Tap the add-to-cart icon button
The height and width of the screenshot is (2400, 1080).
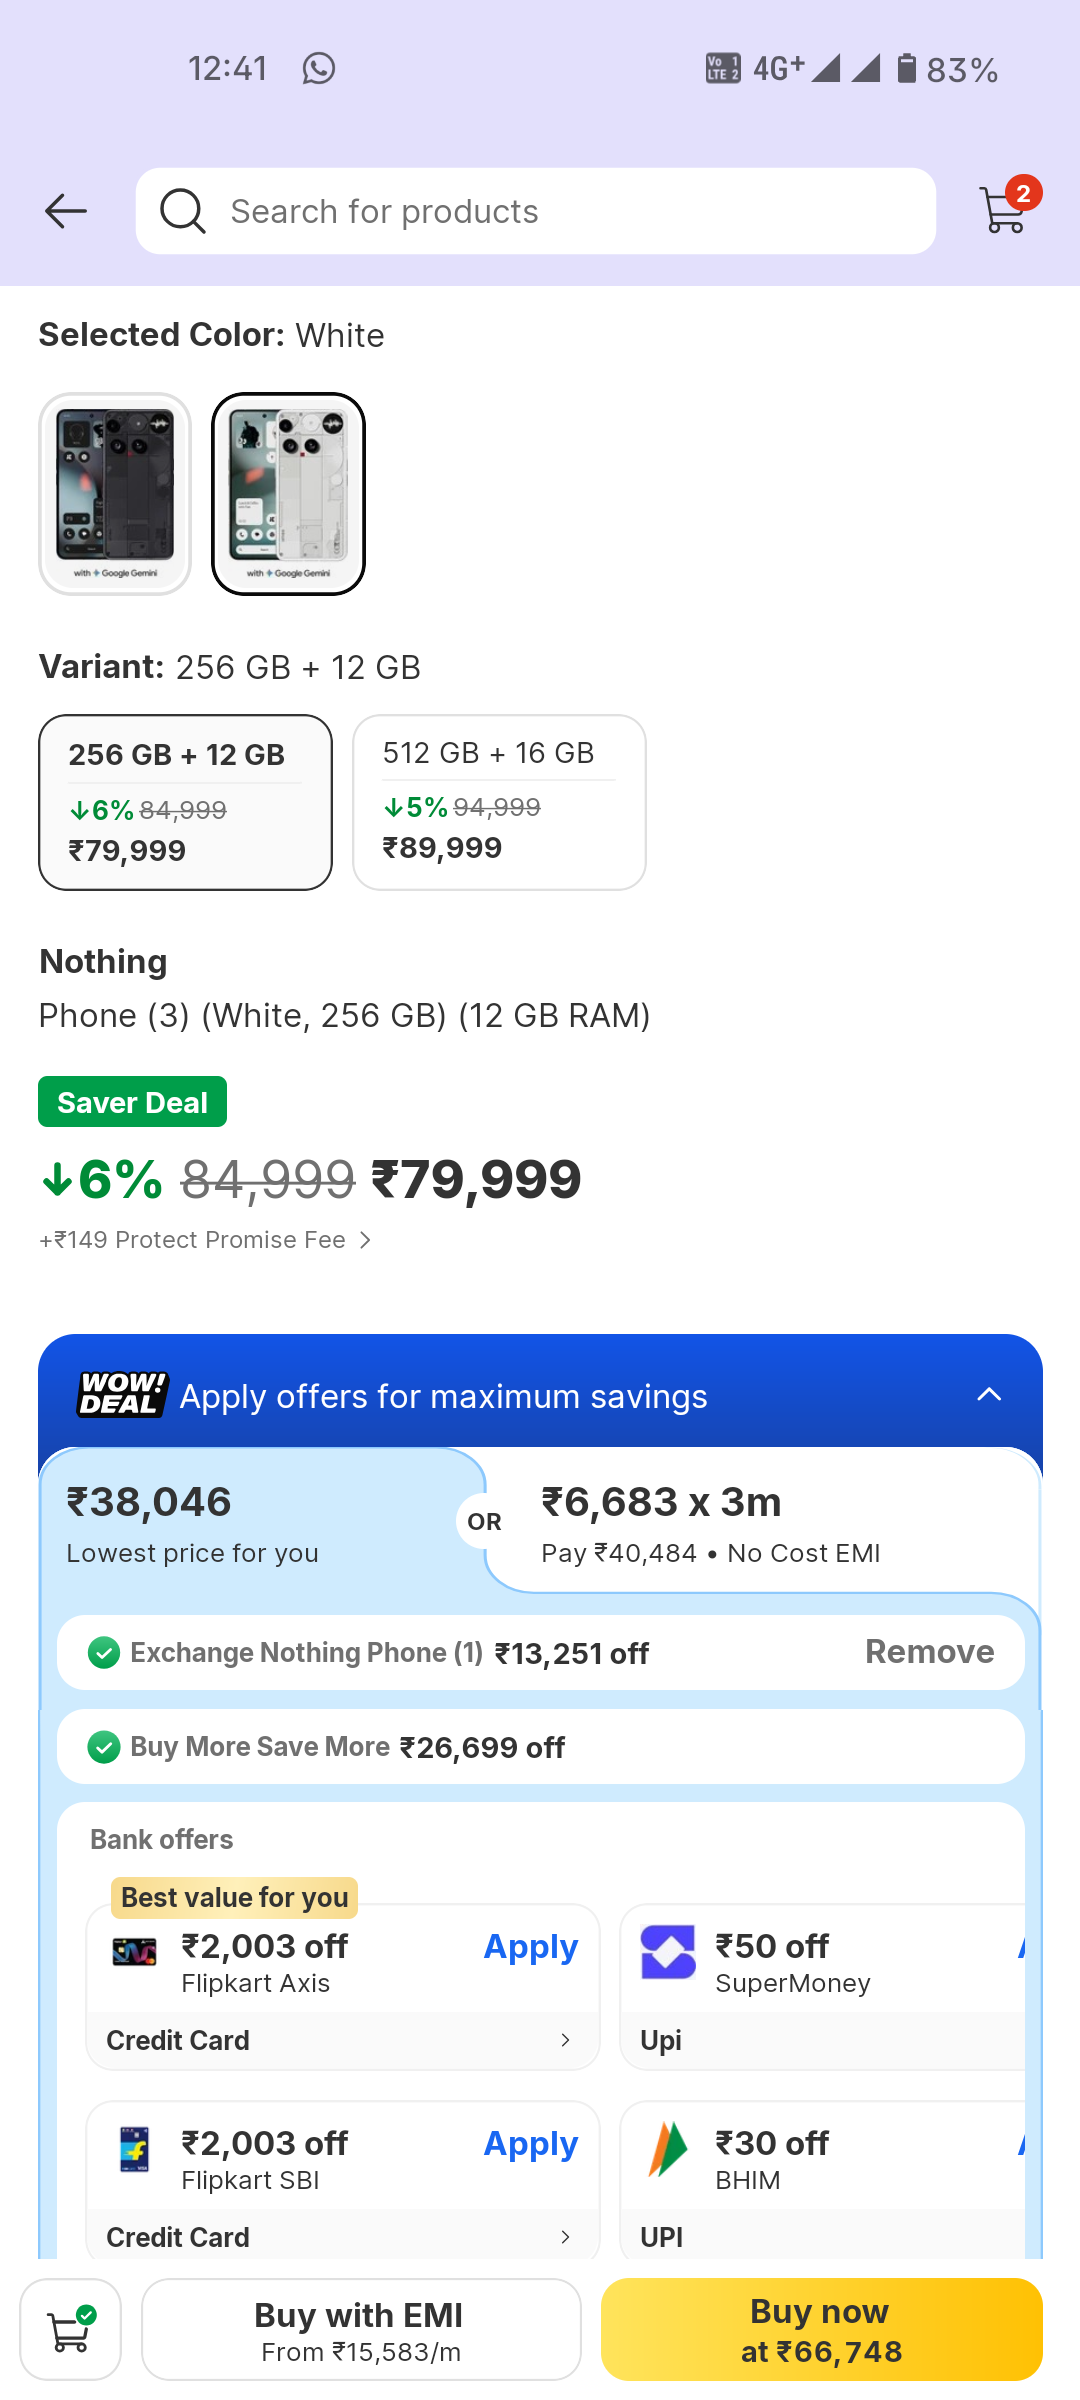pos(71,2330)
